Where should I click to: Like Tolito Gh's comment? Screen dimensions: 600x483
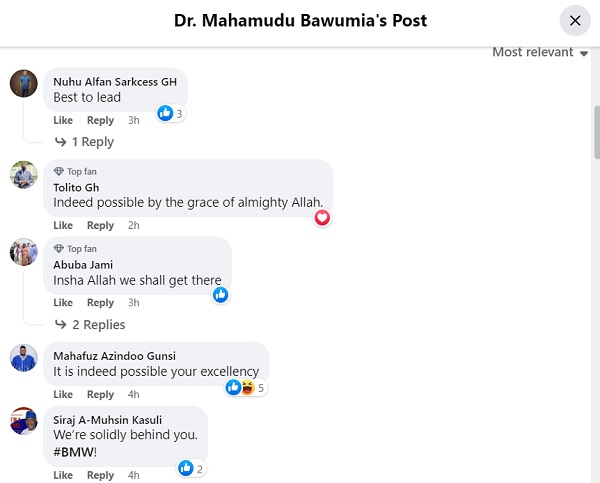(63, 225)
